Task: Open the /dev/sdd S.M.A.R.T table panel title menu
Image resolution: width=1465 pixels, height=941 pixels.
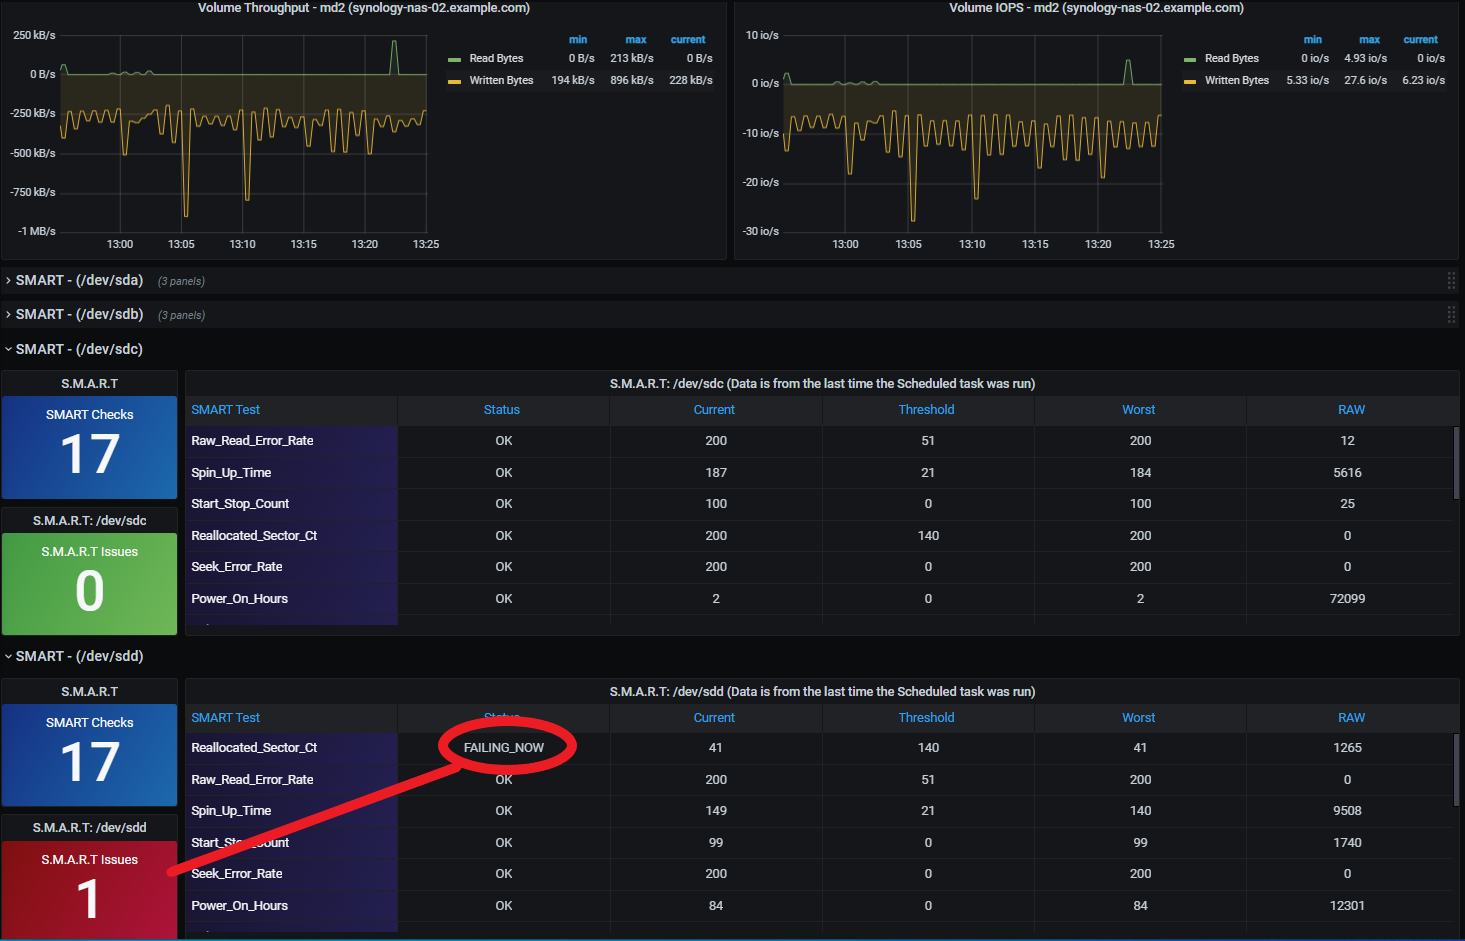Action: click(x=822, y=692)
